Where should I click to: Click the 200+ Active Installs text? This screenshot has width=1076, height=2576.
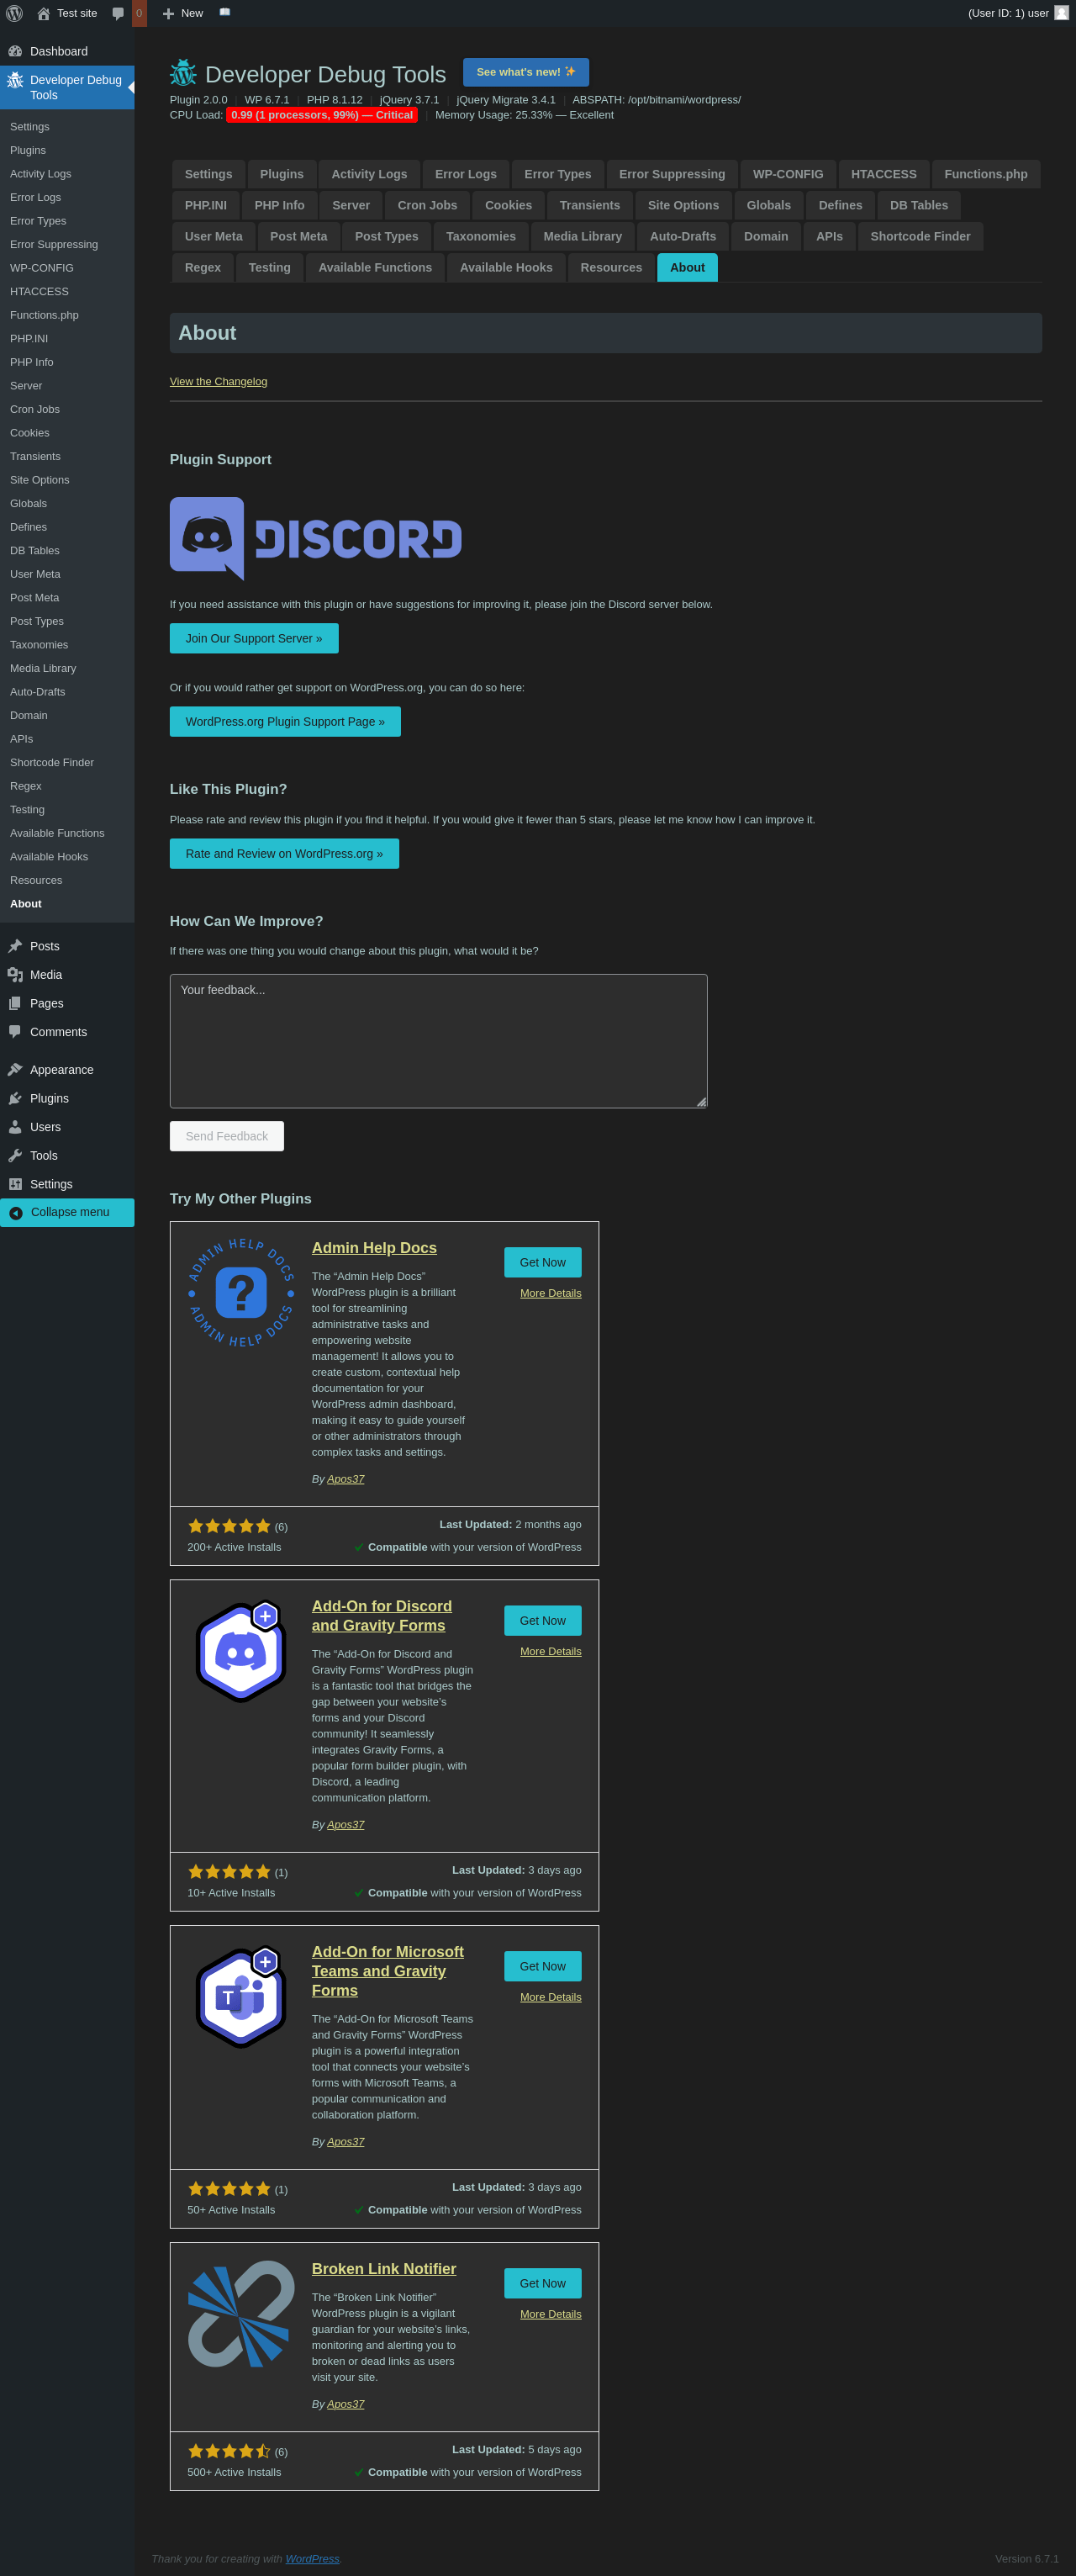[234, 1547]
